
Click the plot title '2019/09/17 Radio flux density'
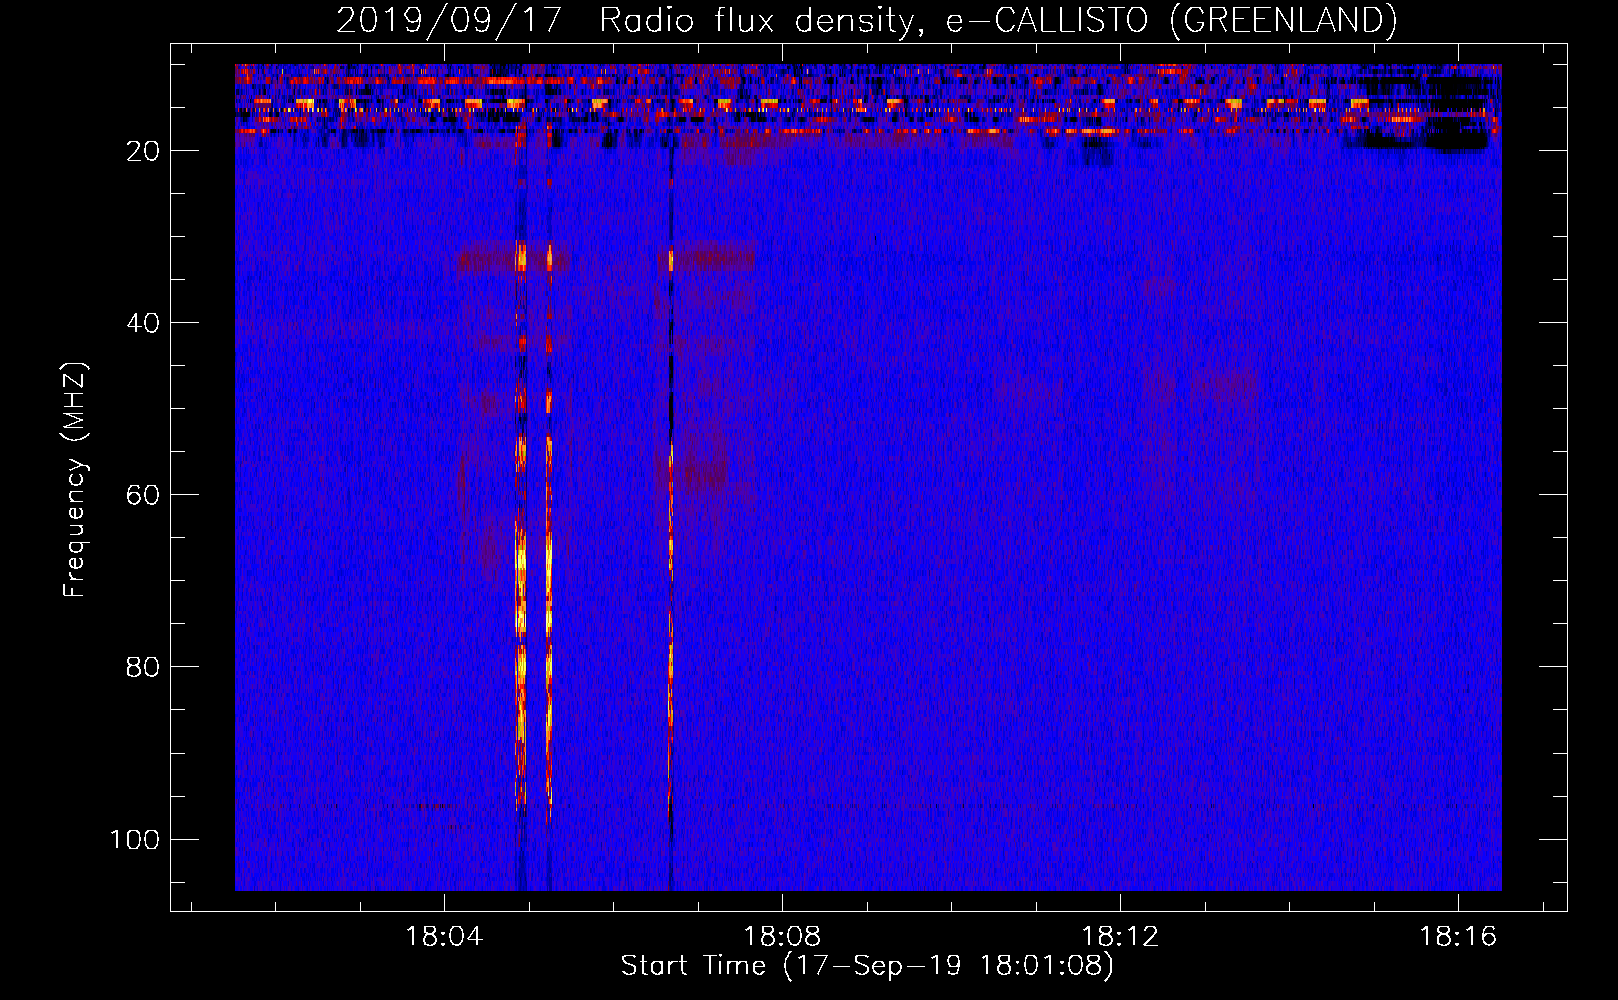coord(866,20)
